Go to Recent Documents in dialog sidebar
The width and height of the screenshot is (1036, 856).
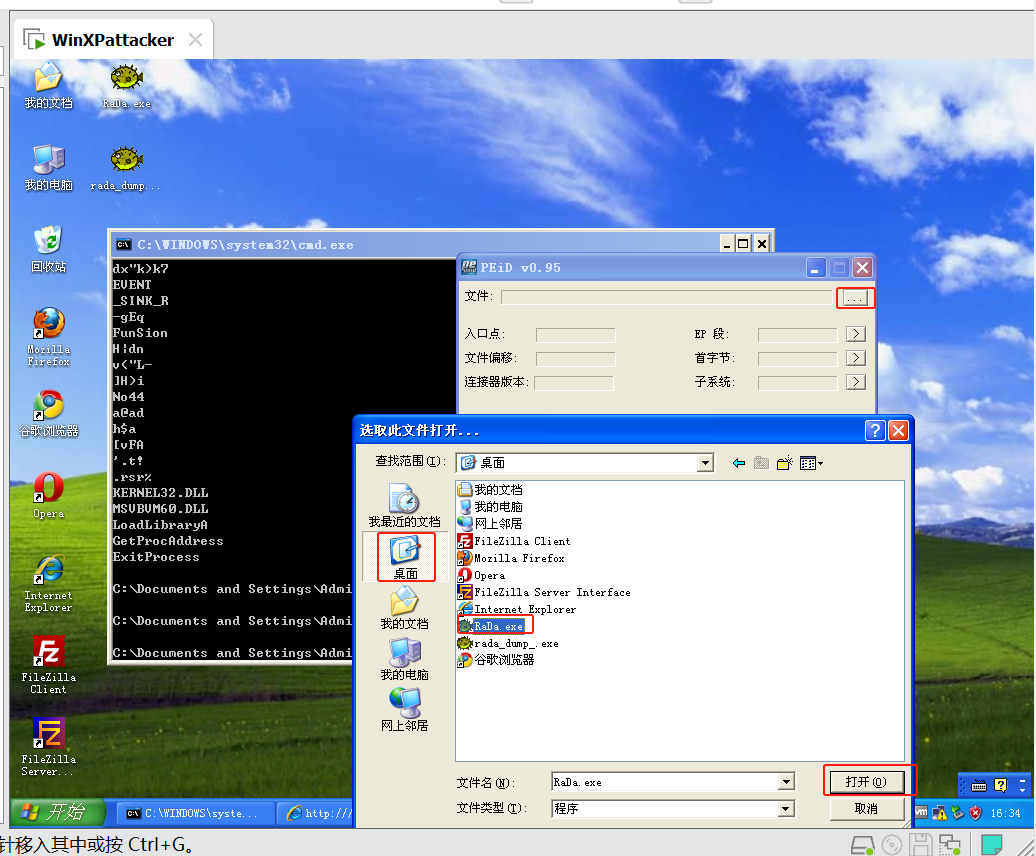(404, 506)
